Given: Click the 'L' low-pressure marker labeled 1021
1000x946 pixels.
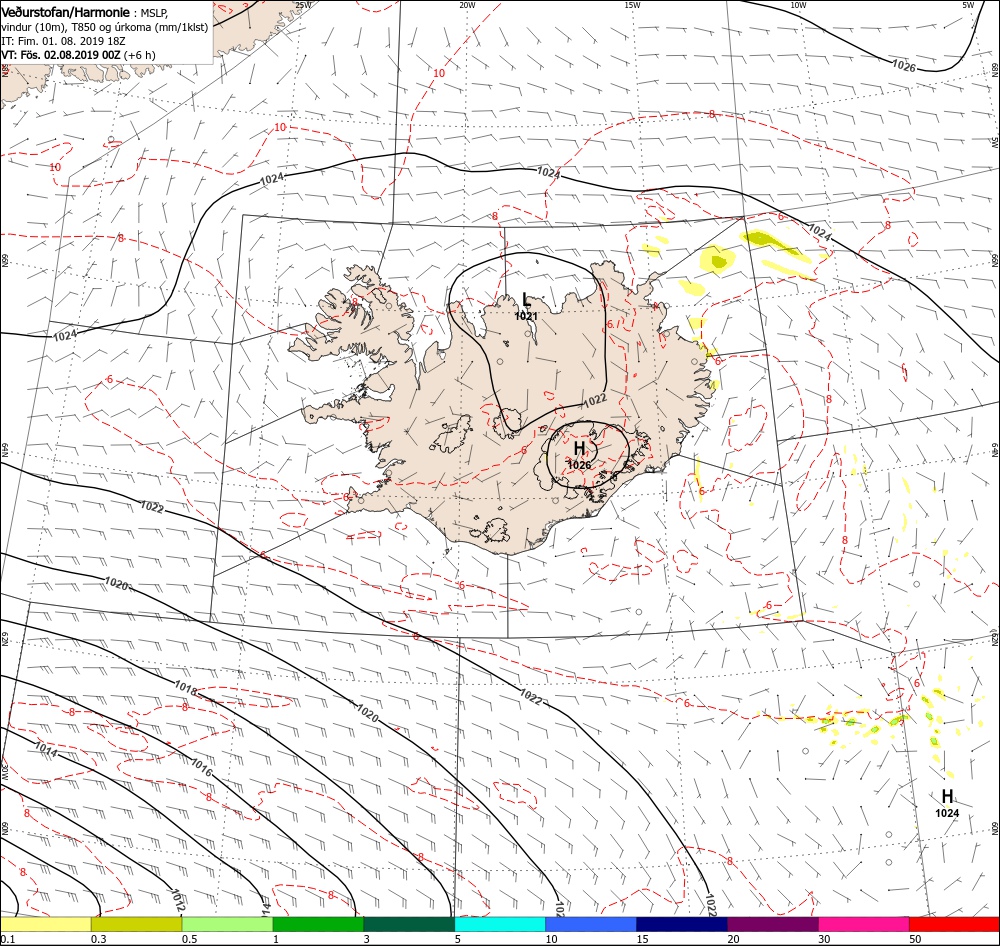Looking at the screenshot, I should pos(526,299).
